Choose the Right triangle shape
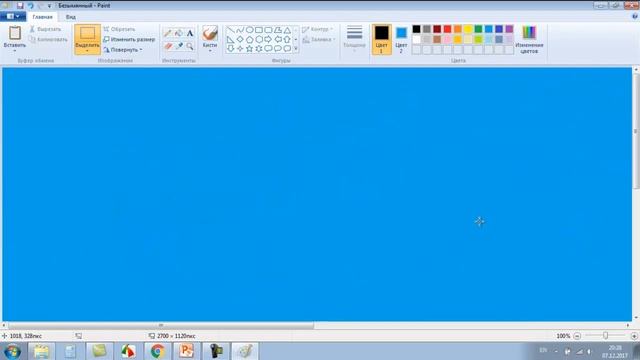 click(x=231, y=40)
